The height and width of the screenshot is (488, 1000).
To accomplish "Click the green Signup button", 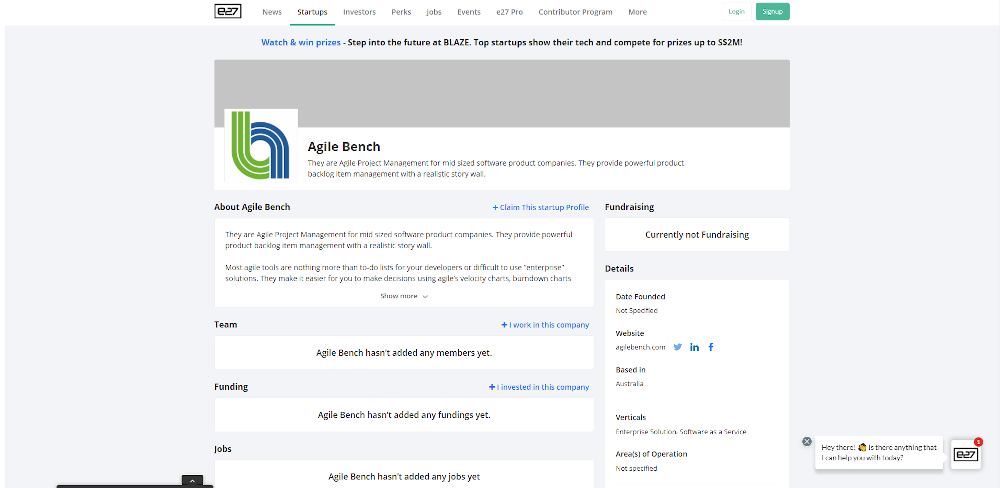I will coord(772,11).
